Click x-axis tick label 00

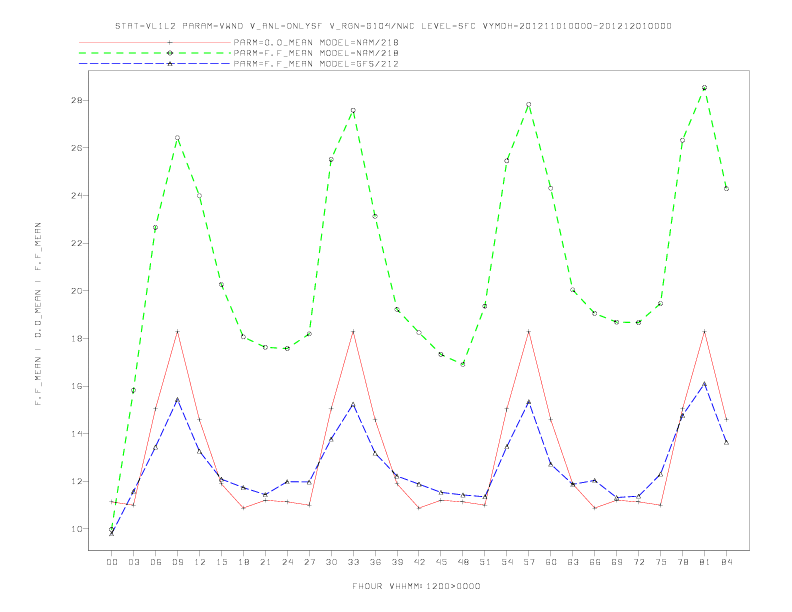[x=112, y=562]
